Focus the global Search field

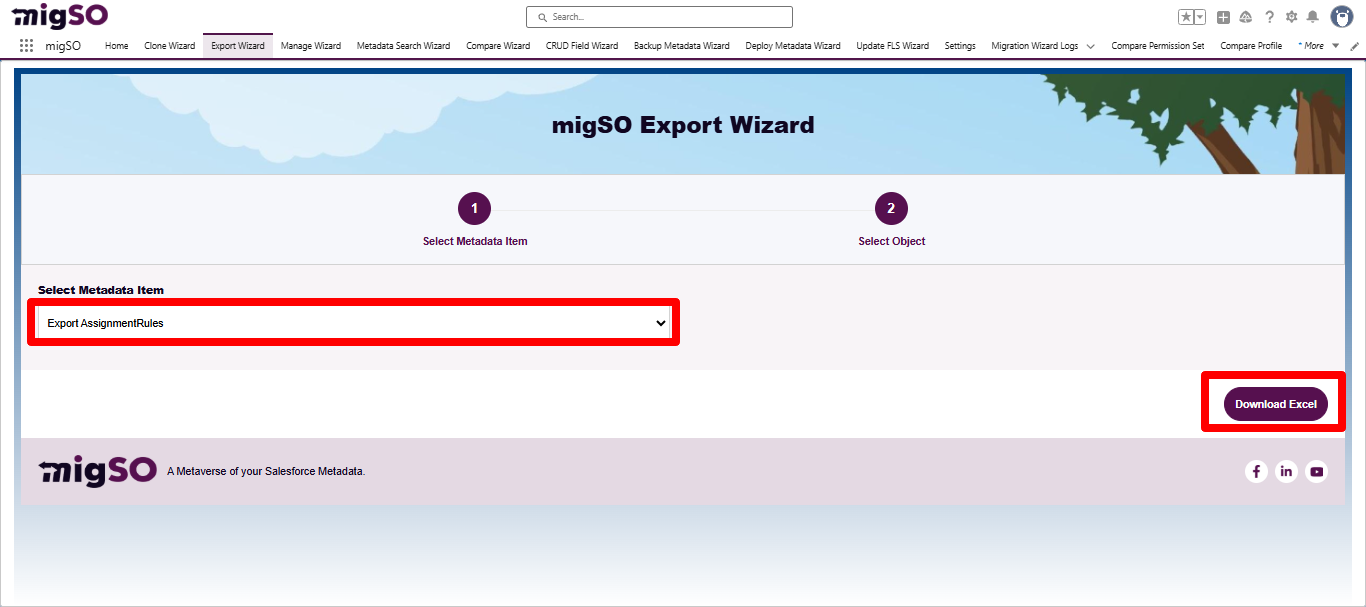coord(659,17)
